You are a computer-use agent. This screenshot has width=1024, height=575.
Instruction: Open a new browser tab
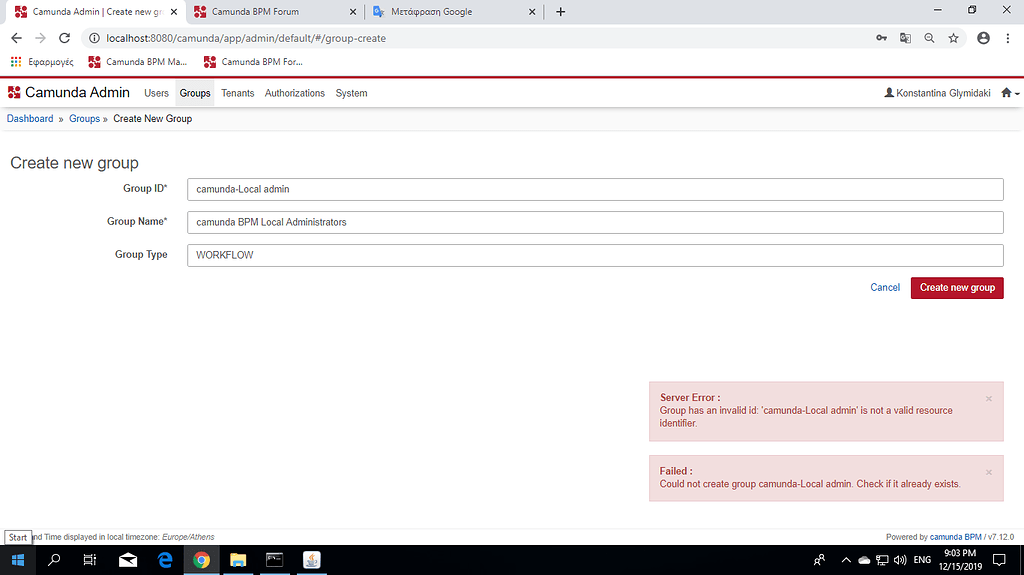click(560, 12)
